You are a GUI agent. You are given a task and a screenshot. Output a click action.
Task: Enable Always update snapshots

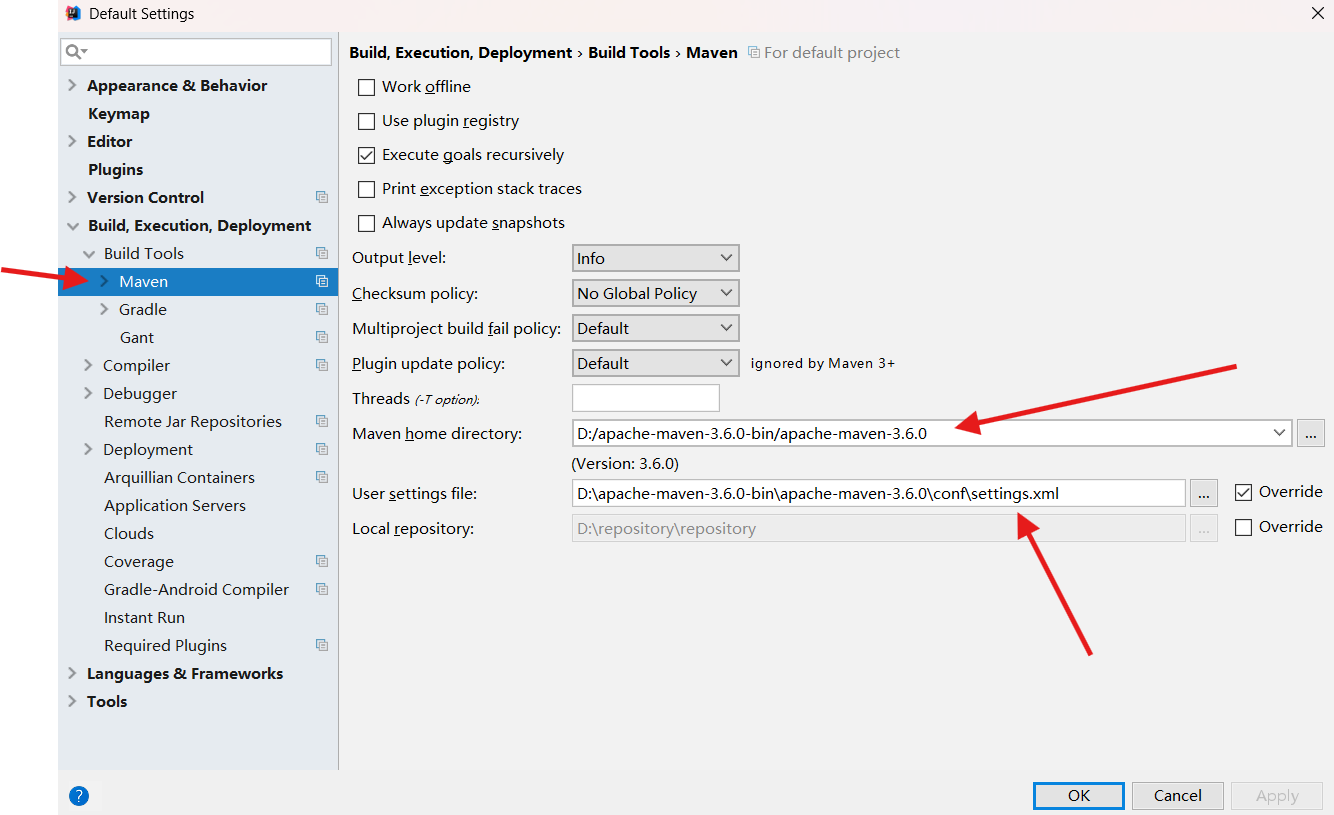(367, 223)
